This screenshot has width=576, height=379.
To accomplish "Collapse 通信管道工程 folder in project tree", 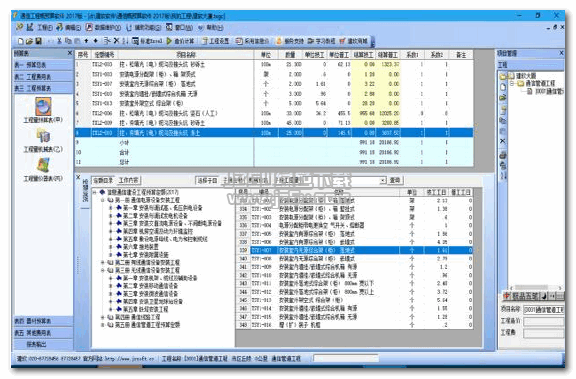I will [x=512, y=84].
